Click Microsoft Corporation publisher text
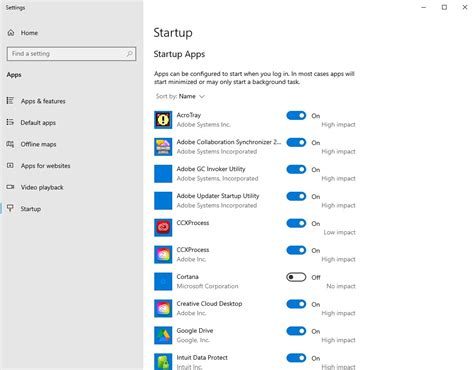Image resolution: width=474 pixels, height=370 pixels. pos(207,286)
